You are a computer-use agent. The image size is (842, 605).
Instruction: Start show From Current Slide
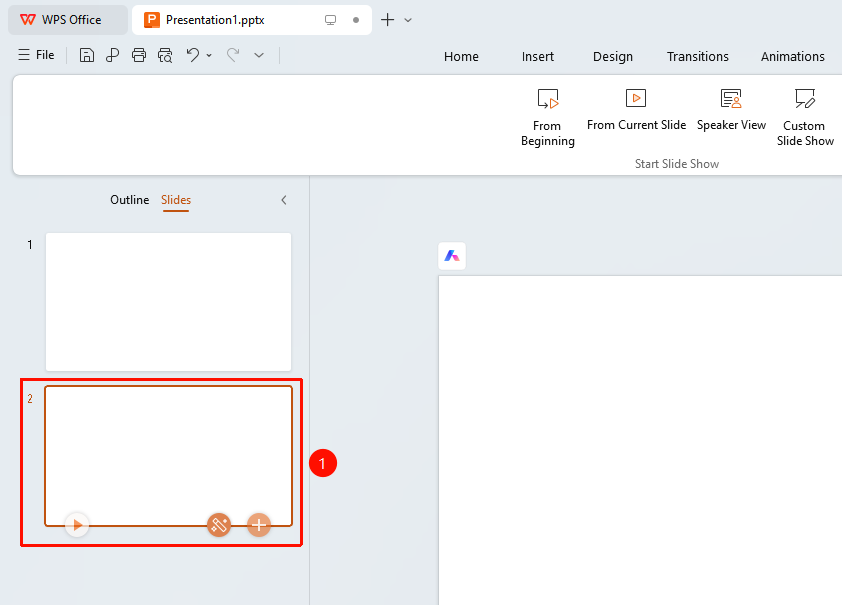pyautogui.click(x=636, y=110)
